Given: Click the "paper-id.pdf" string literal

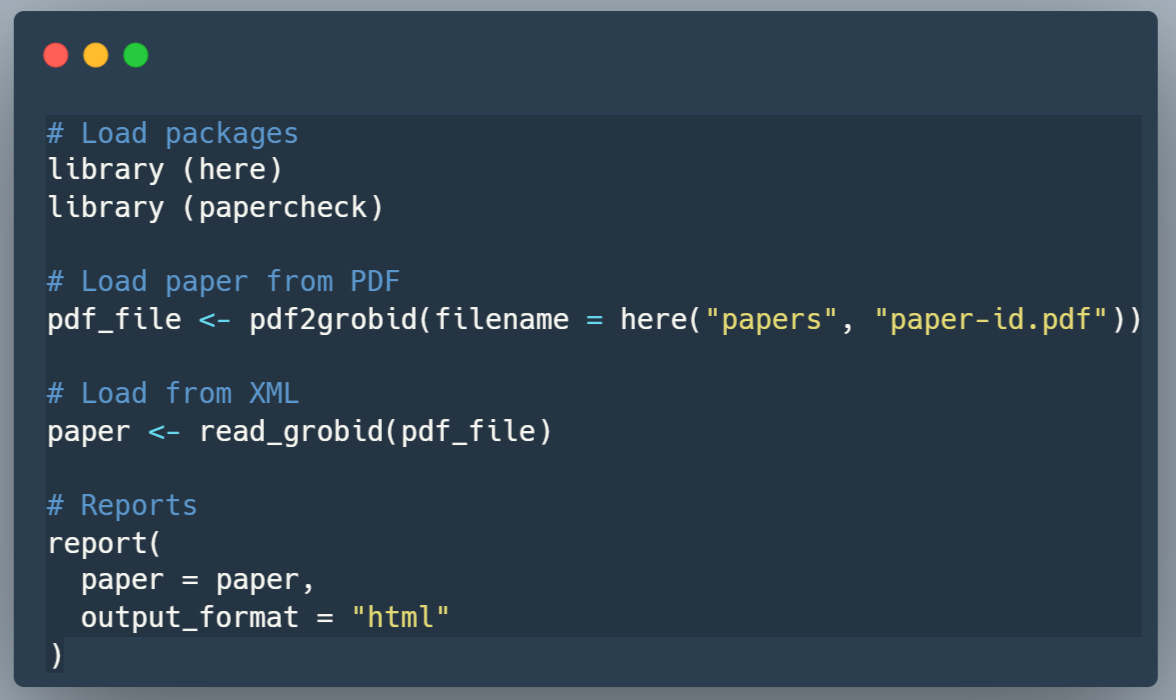Looking at the screenshot, I should tap(990, 320).
